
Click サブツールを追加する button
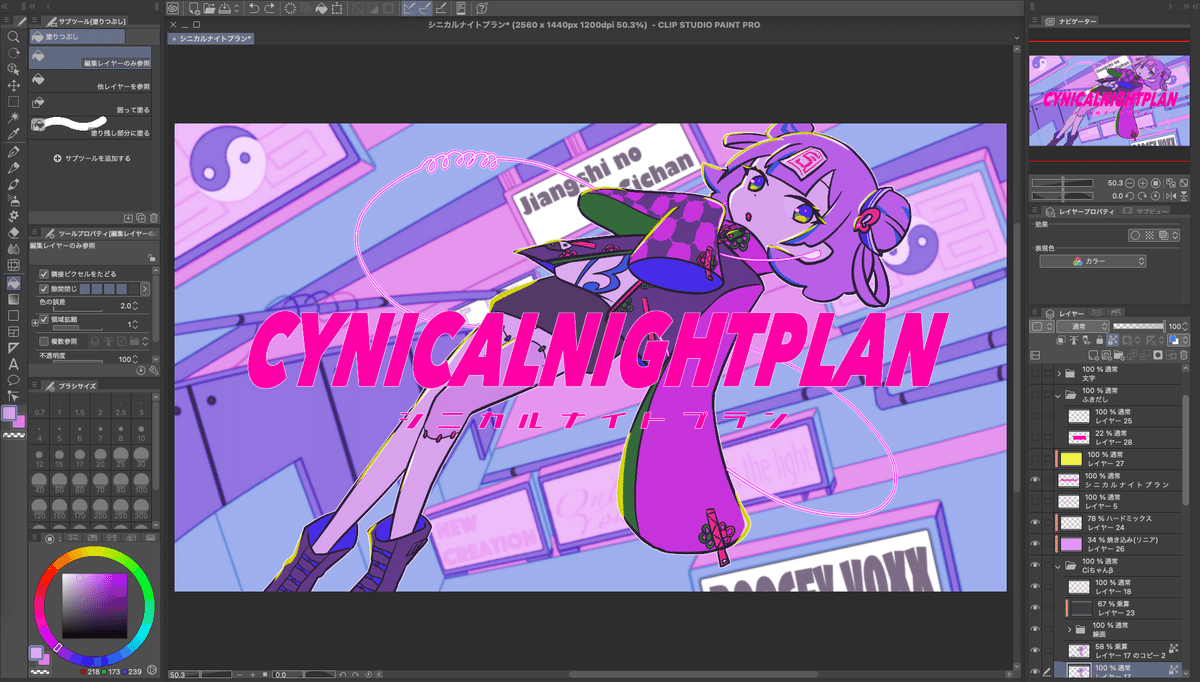[91, 158]
